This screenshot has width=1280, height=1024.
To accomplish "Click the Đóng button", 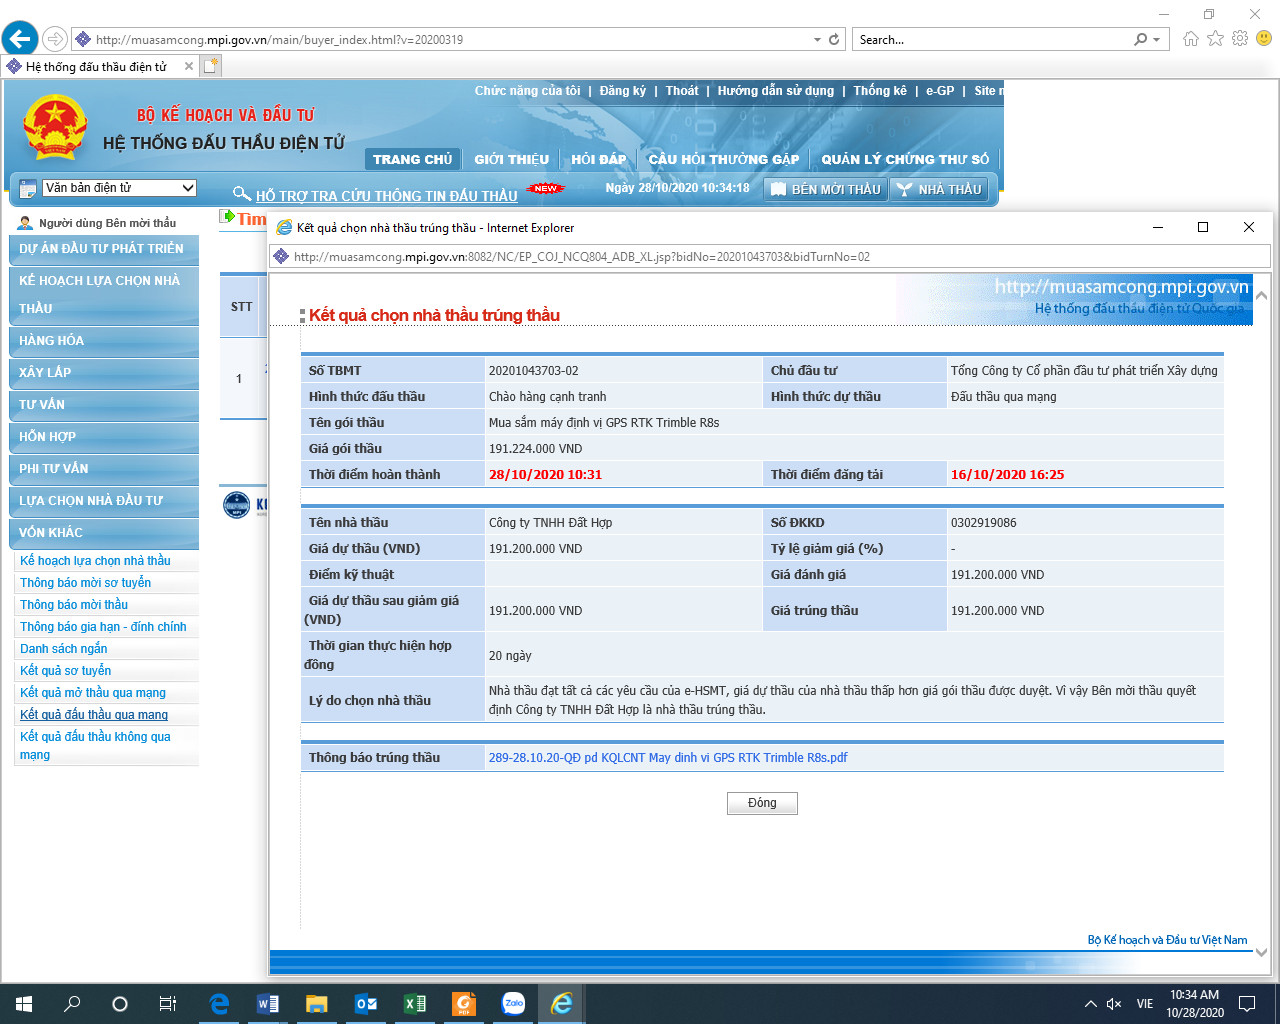I will (762, 803).
